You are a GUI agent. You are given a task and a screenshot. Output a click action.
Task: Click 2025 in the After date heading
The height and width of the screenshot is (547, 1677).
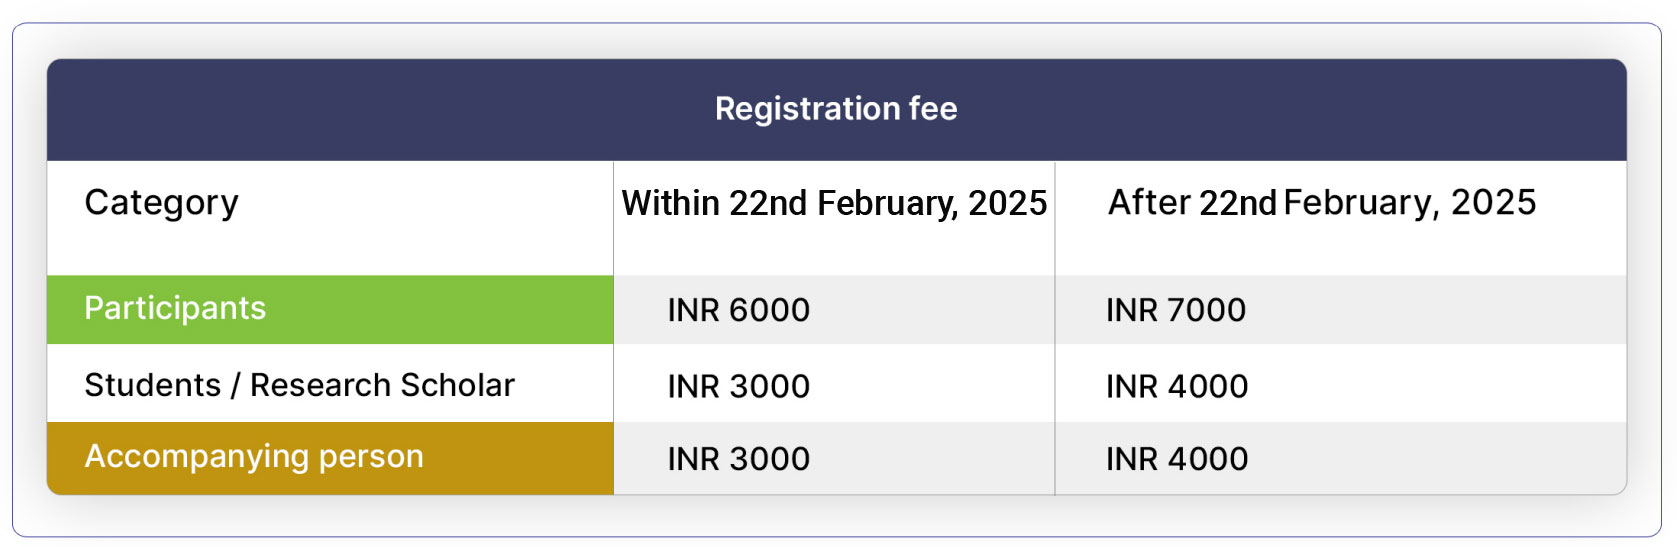point(1494,202)
